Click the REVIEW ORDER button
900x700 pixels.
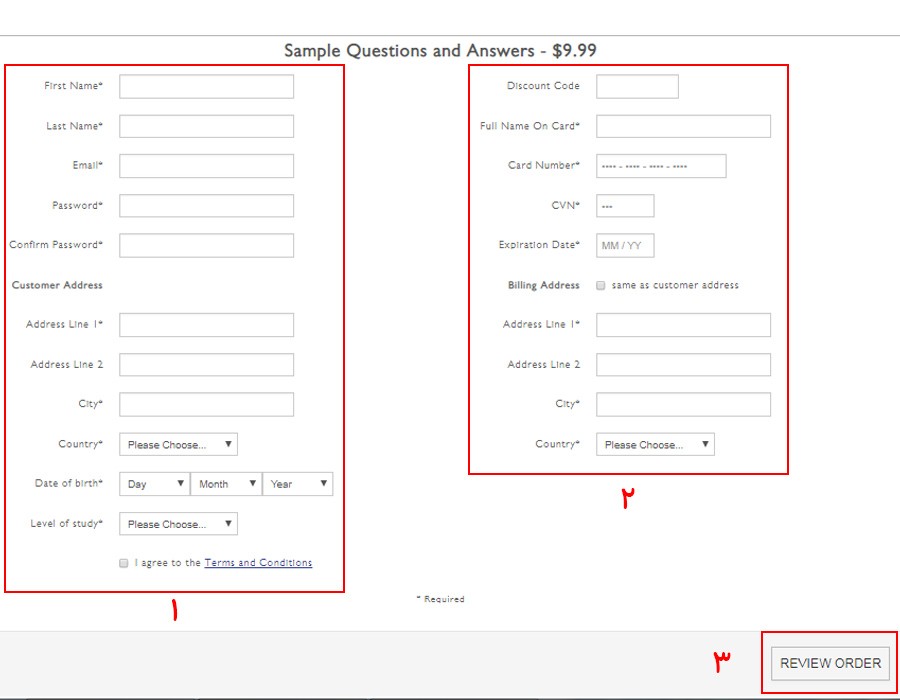(x=830, y=663)
